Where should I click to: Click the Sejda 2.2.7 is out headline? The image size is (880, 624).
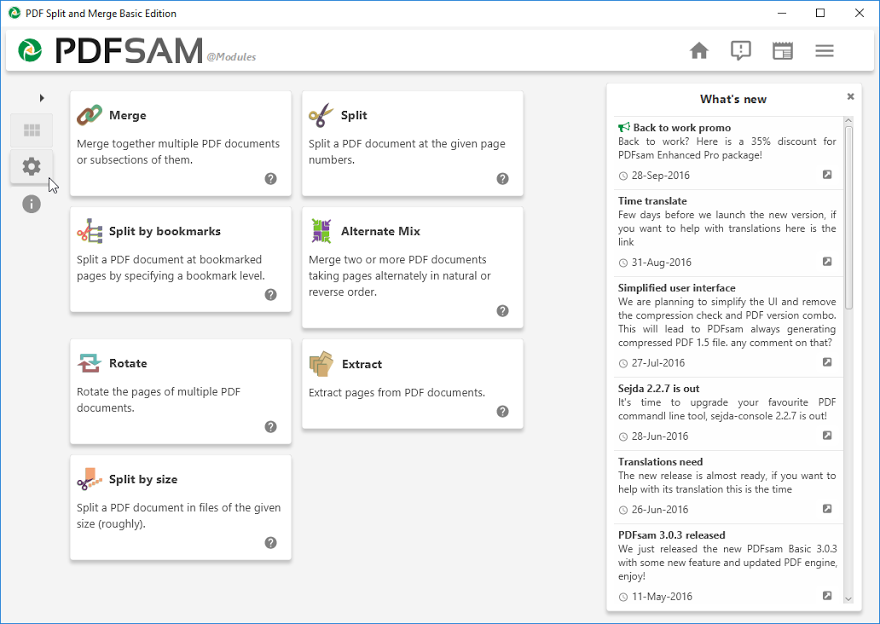coord(658,388)
